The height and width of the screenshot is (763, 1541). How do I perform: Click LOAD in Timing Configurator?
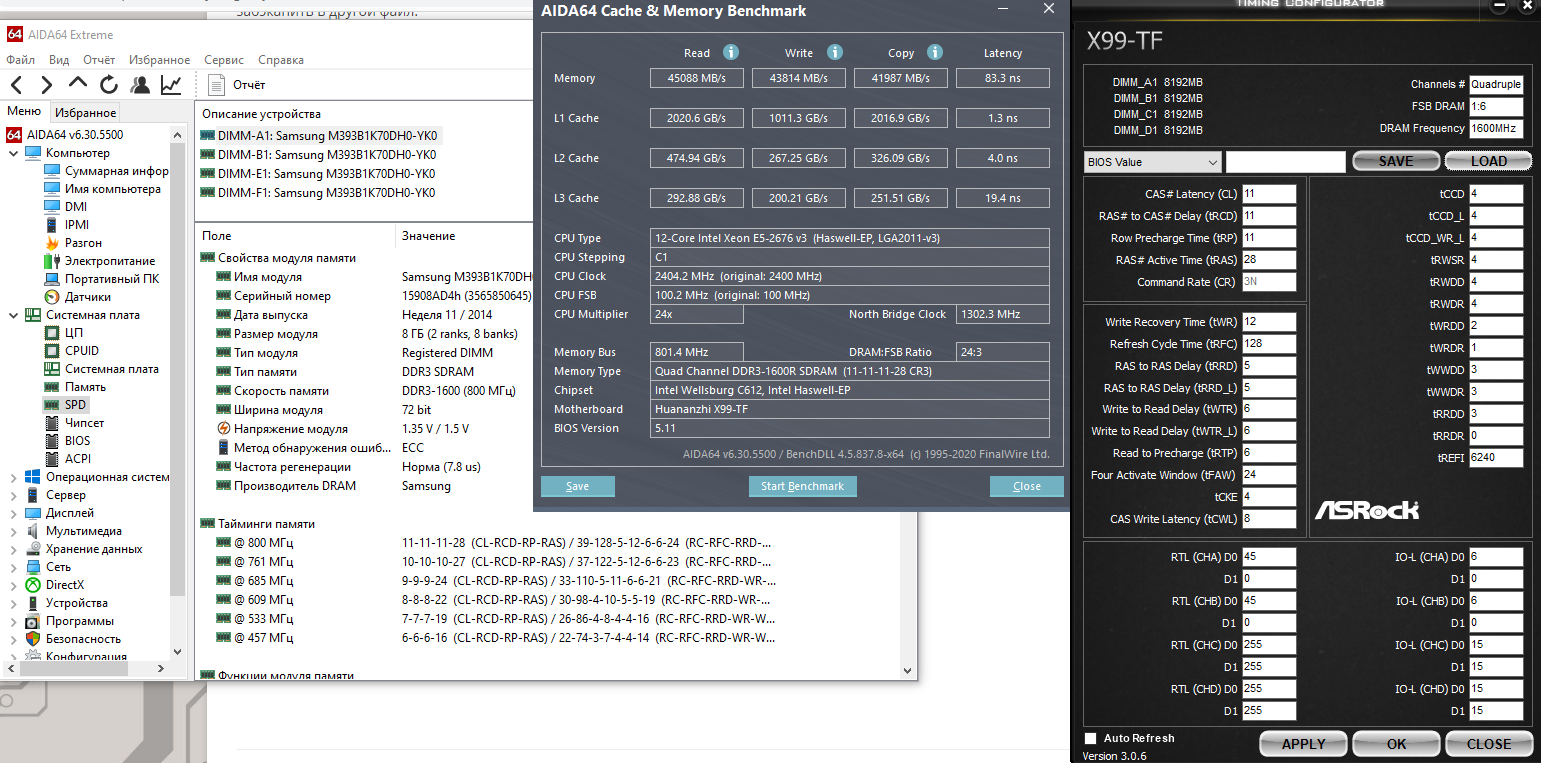tap(1488, 161)
